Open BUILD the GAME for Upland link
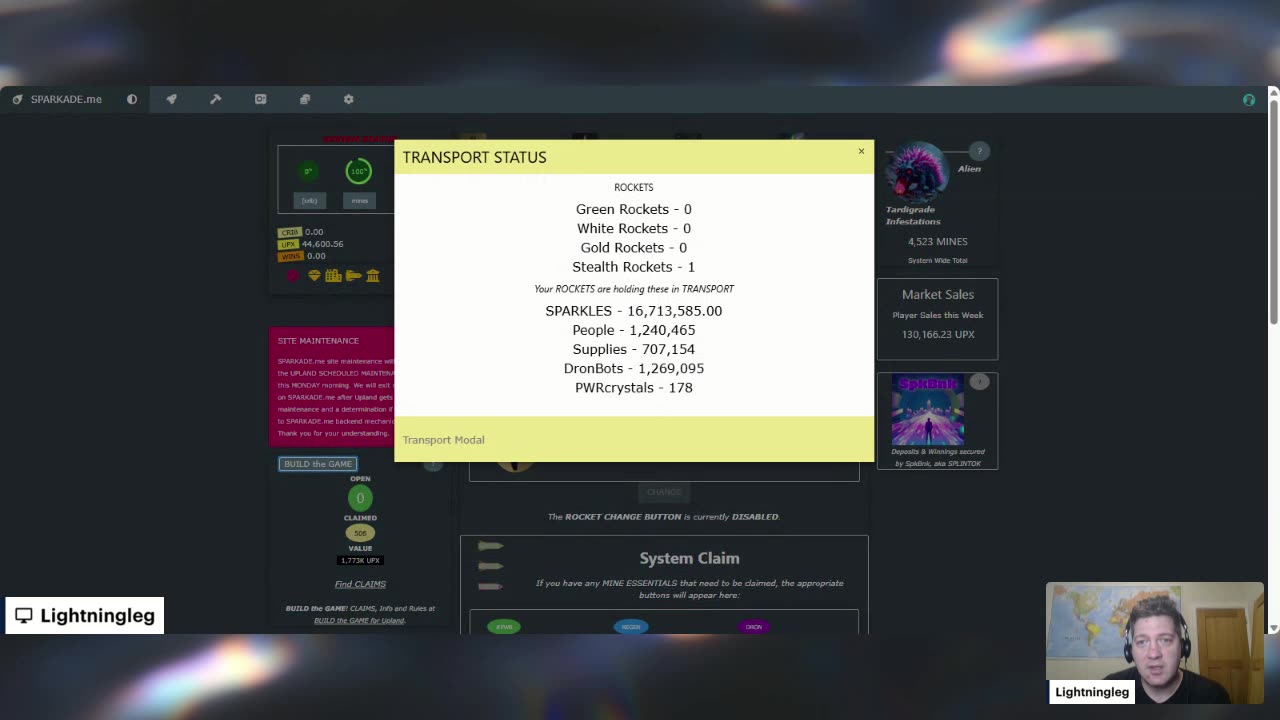Image resolution: width=1280 pixels, height=720 pixels. point(359,620)
